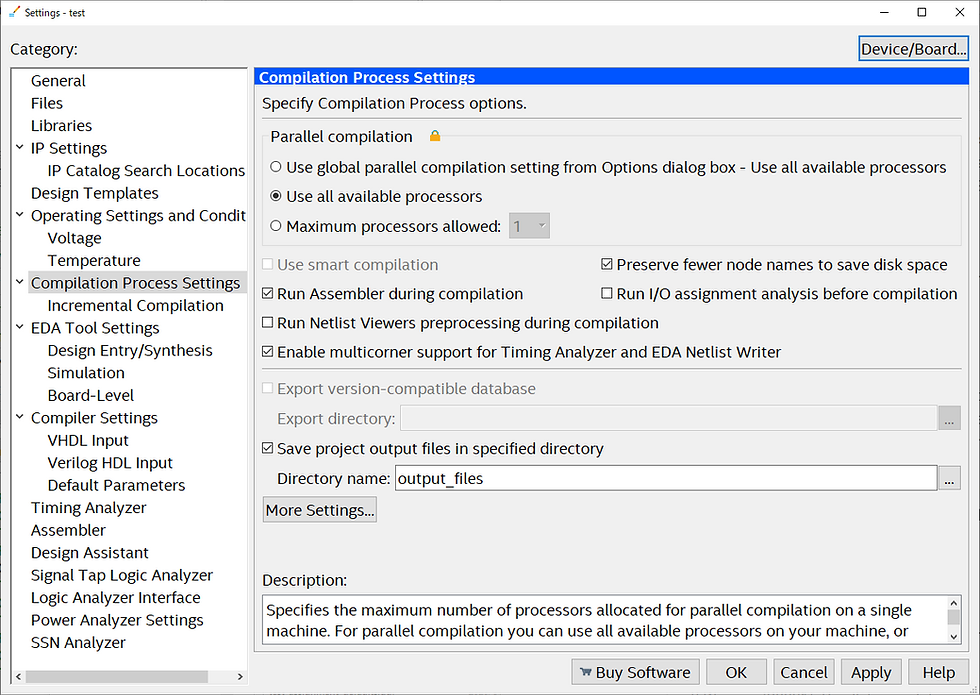The height and width of the screenshot is (695, 980).
Task: Toggle Preserve fewer node names checkbox
Action: tap(607, 264)
